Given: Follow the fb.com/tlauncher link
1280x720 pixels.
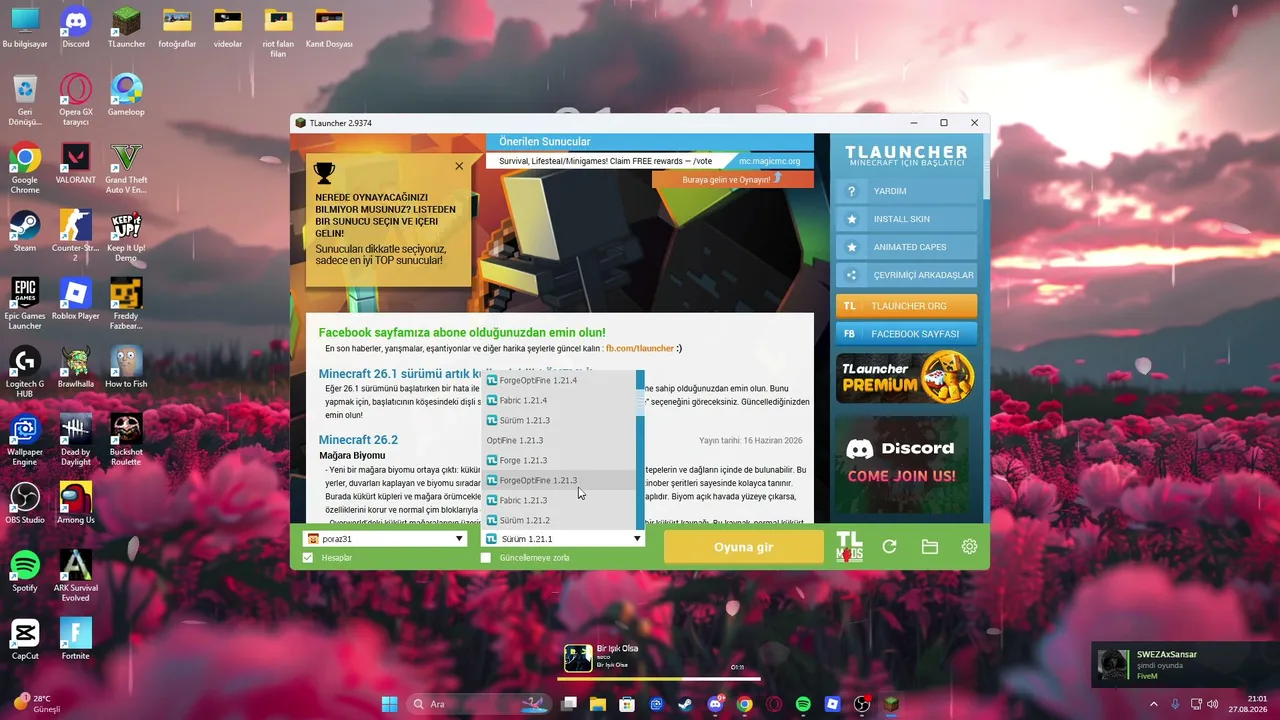Looking at the screenshot, I should point(640,349).
